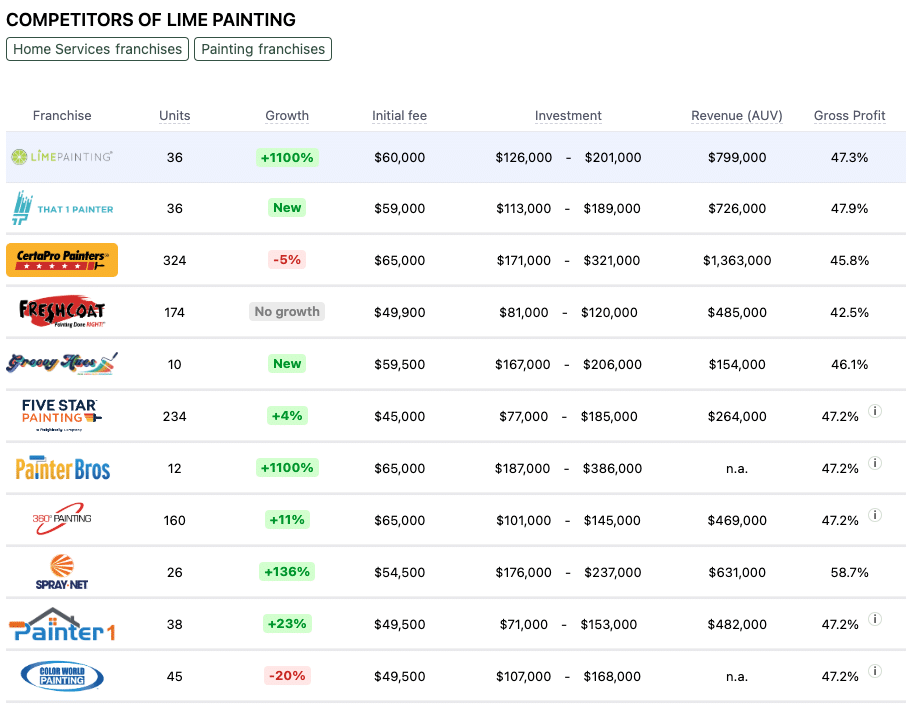The height and width of the screenshot is (723, 914).
Task: Click the $71,000 investment lower value
Action: (523, 624)
